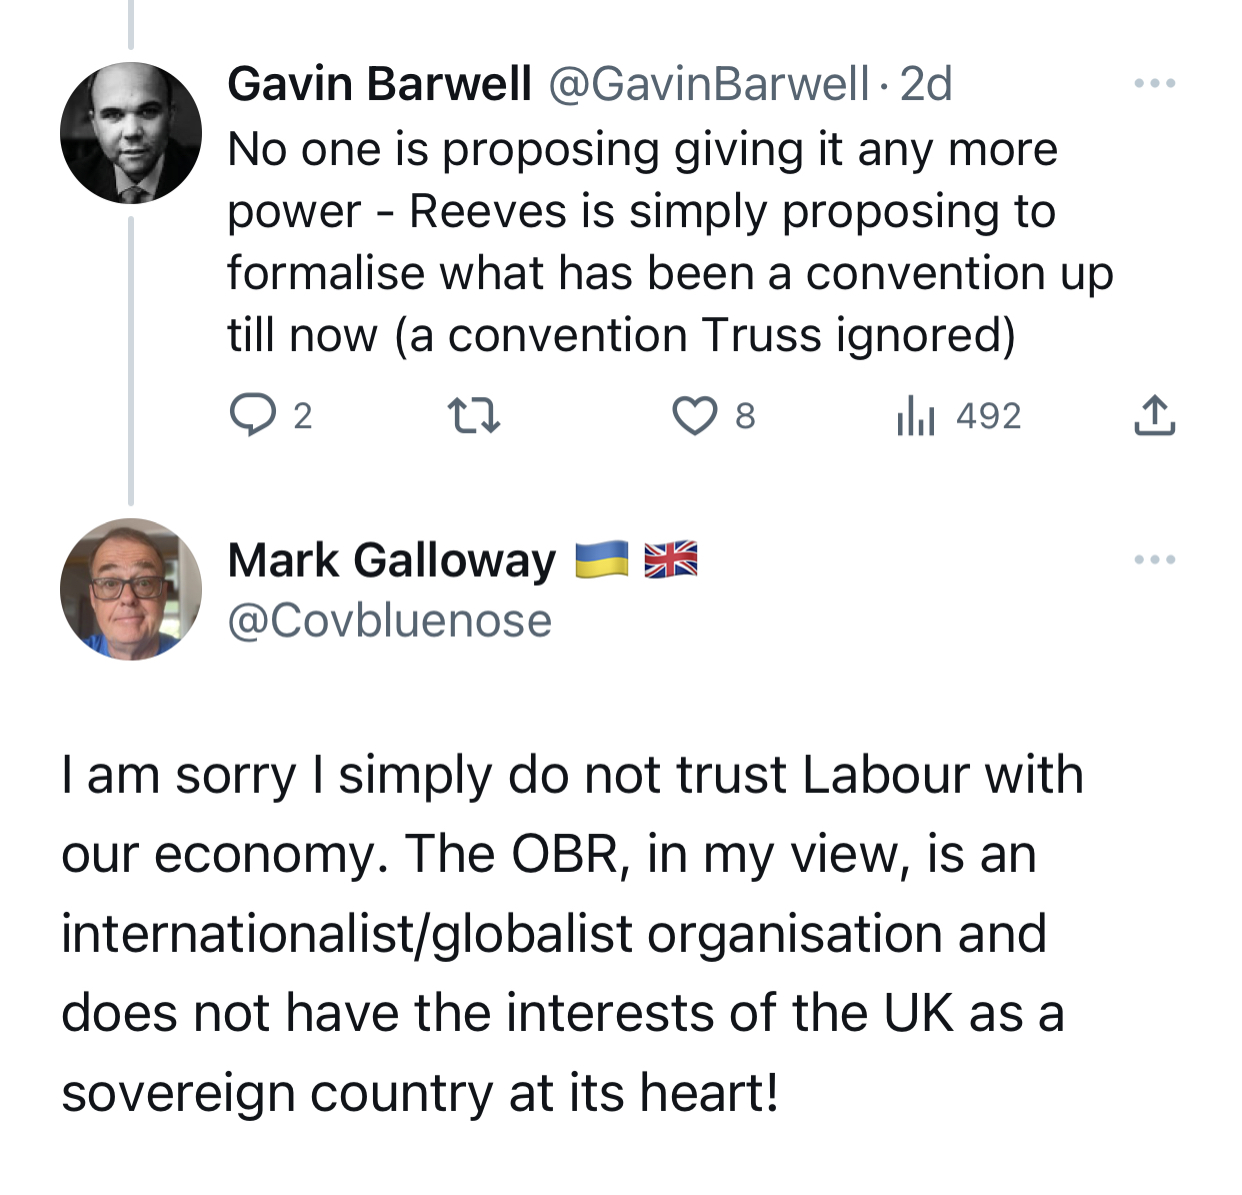The width and height of the screenshot is (1242, 1195).
Task: Select Mark Galloway's tweet text about the OBR
Action: (x=571, y=933)
